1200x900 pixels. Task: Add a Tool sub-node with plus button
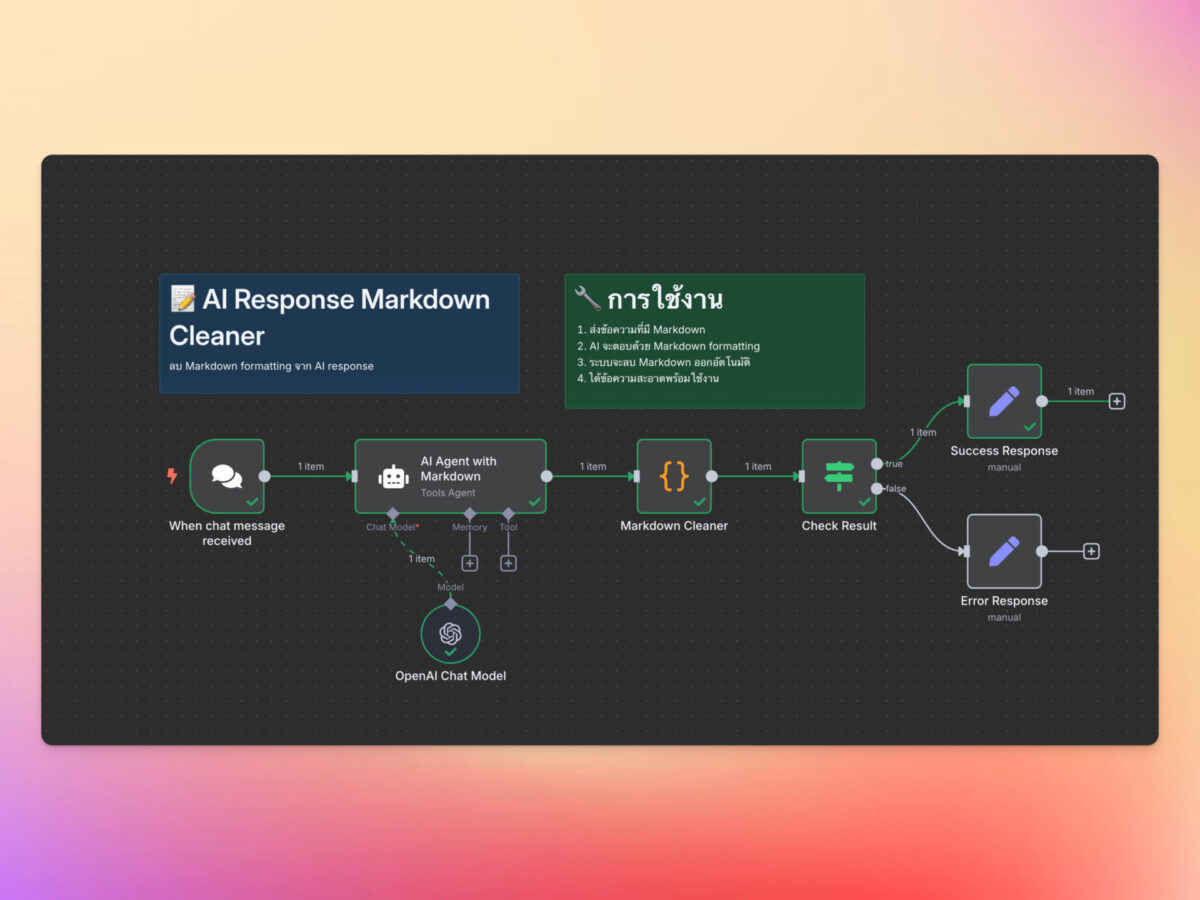pyautogui.click(x=508, y=563)
